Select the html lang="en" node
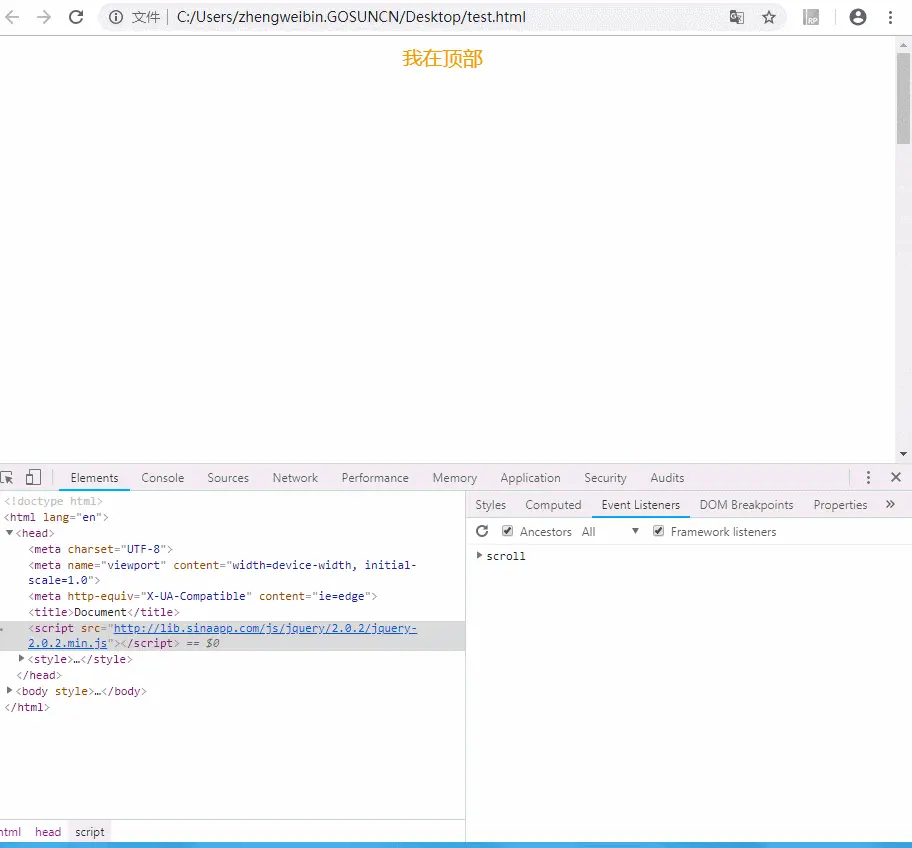Screen dimensions: 912x848 point(56,517)
